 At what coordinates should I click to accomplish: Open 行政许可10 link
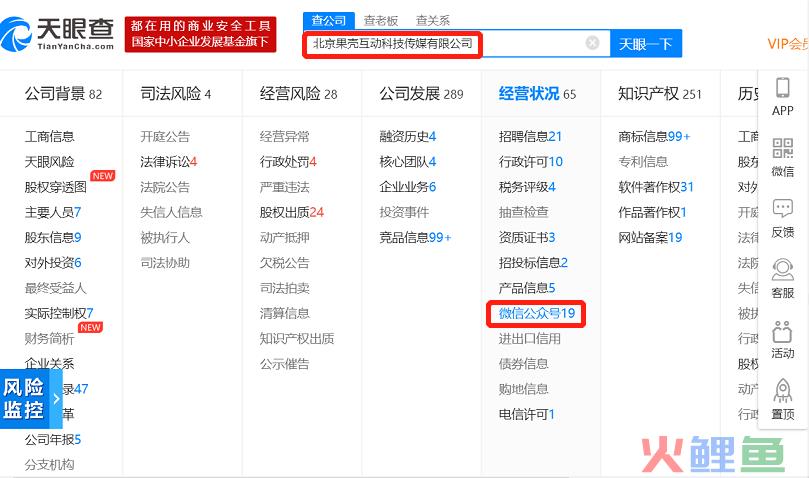[531, 162]
